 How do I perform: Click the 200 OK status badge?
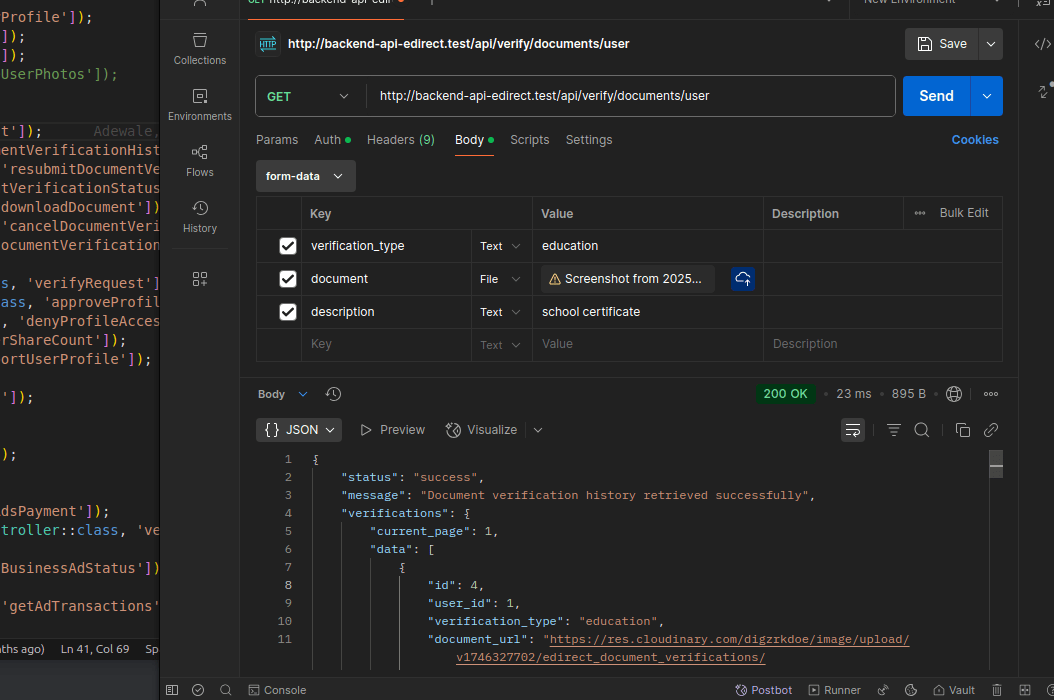tap(785, 394)
